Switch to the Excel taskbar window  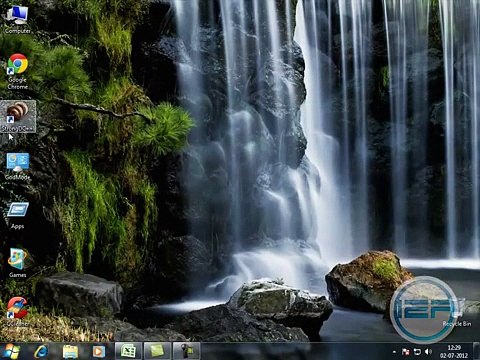point(128,351)
